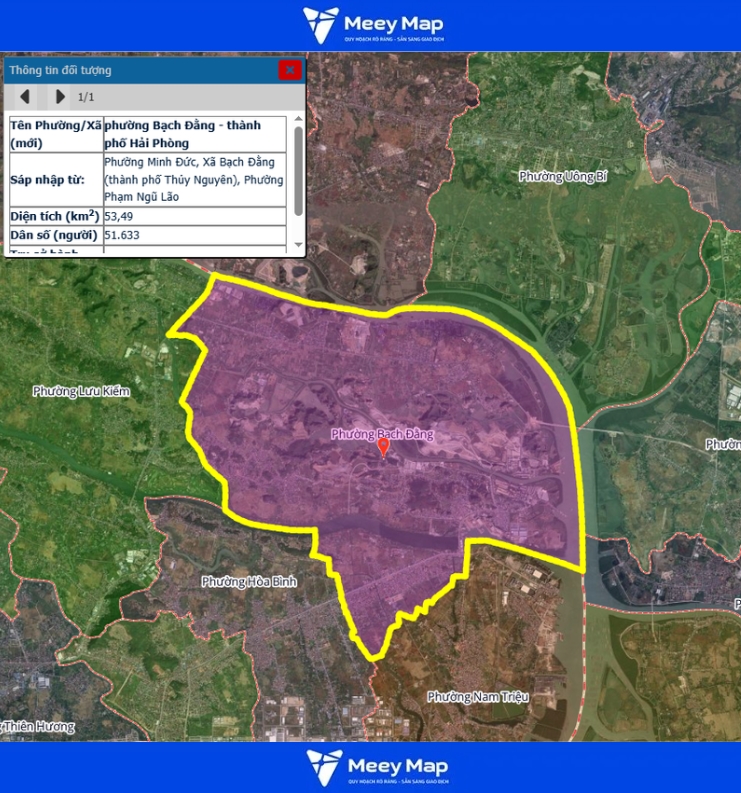Screen dimensions: 741x793
Task: Go to next object with right arrow
Action: click(60, 97)
